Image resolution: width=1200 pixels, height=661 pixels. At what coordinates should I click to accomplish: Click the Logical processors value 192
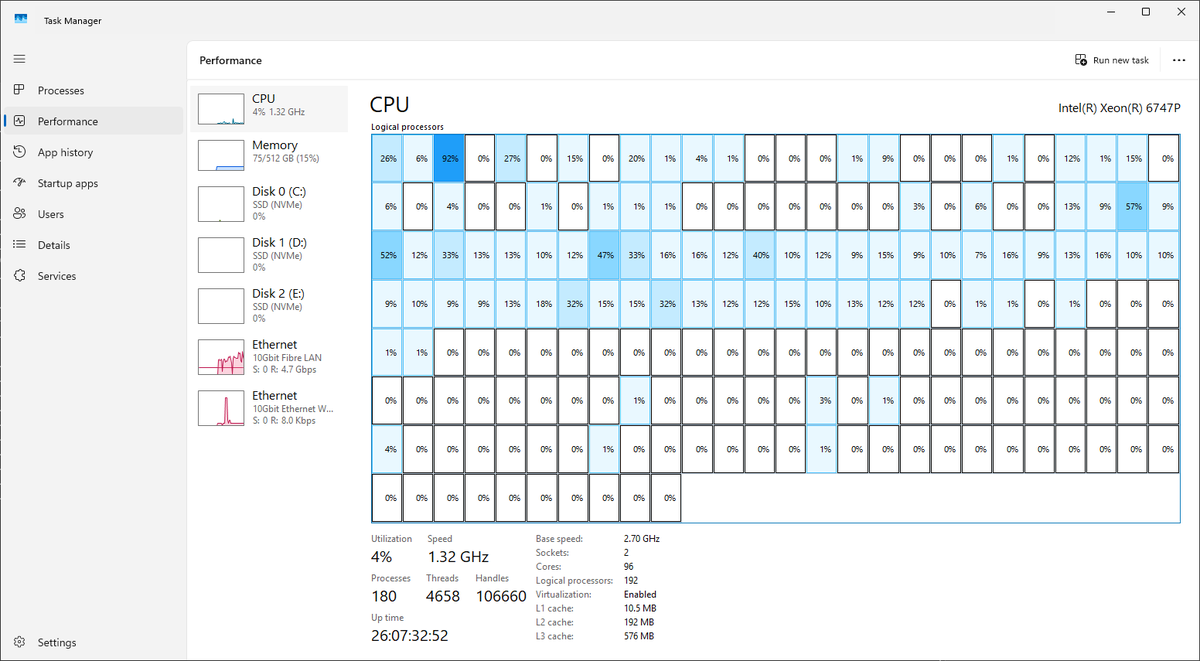[632, 580]
